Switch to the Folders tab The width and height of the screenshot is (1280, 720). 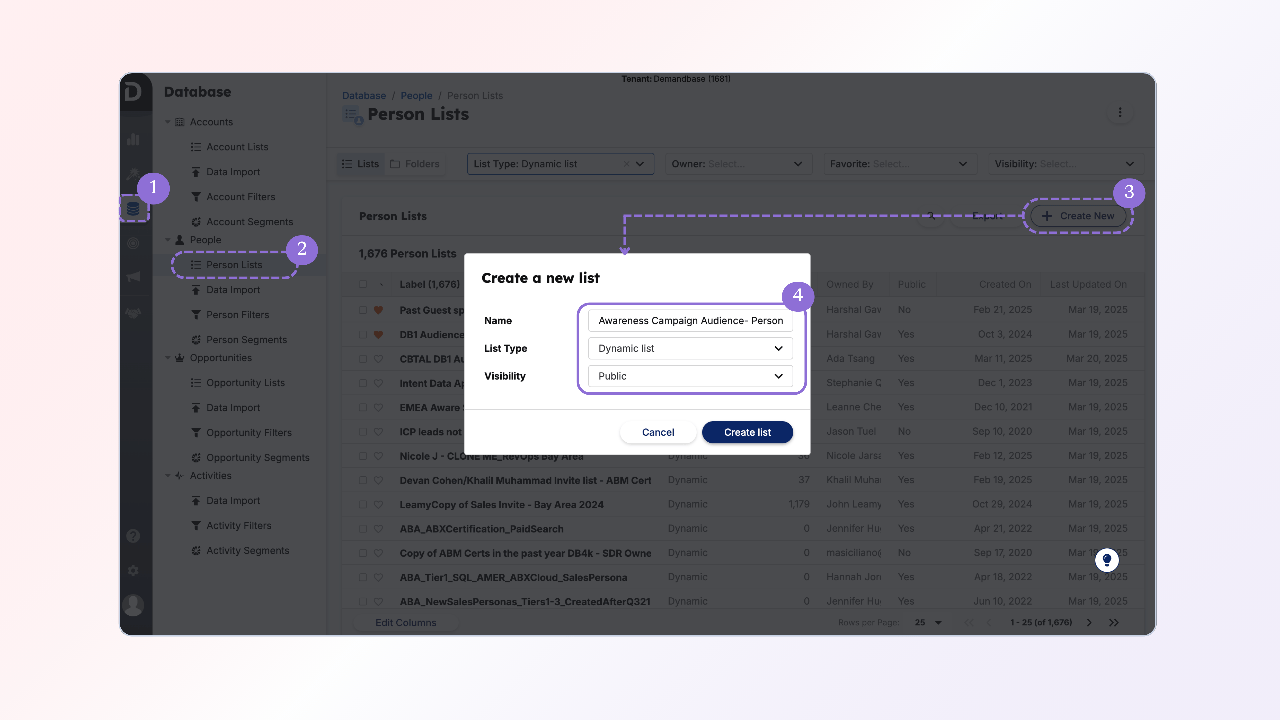[x=415, y=164]
